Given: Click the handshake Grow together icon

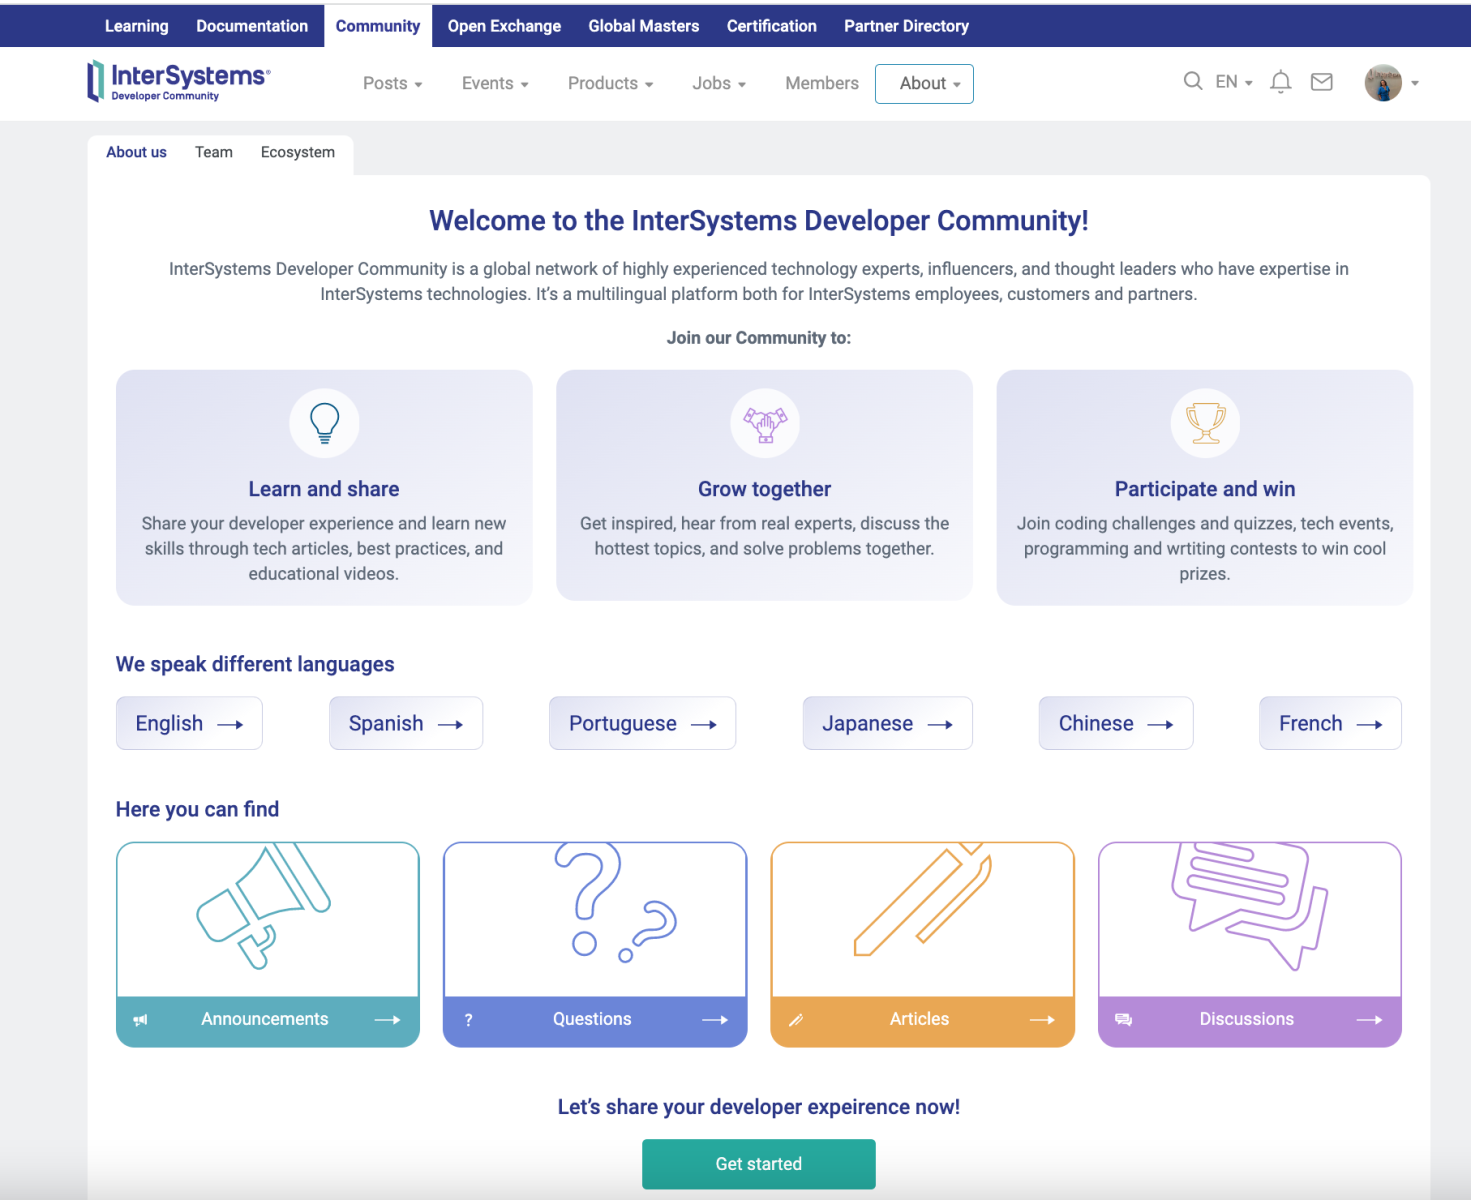Looking at the screenshot, I should click(x=765, y=423).
